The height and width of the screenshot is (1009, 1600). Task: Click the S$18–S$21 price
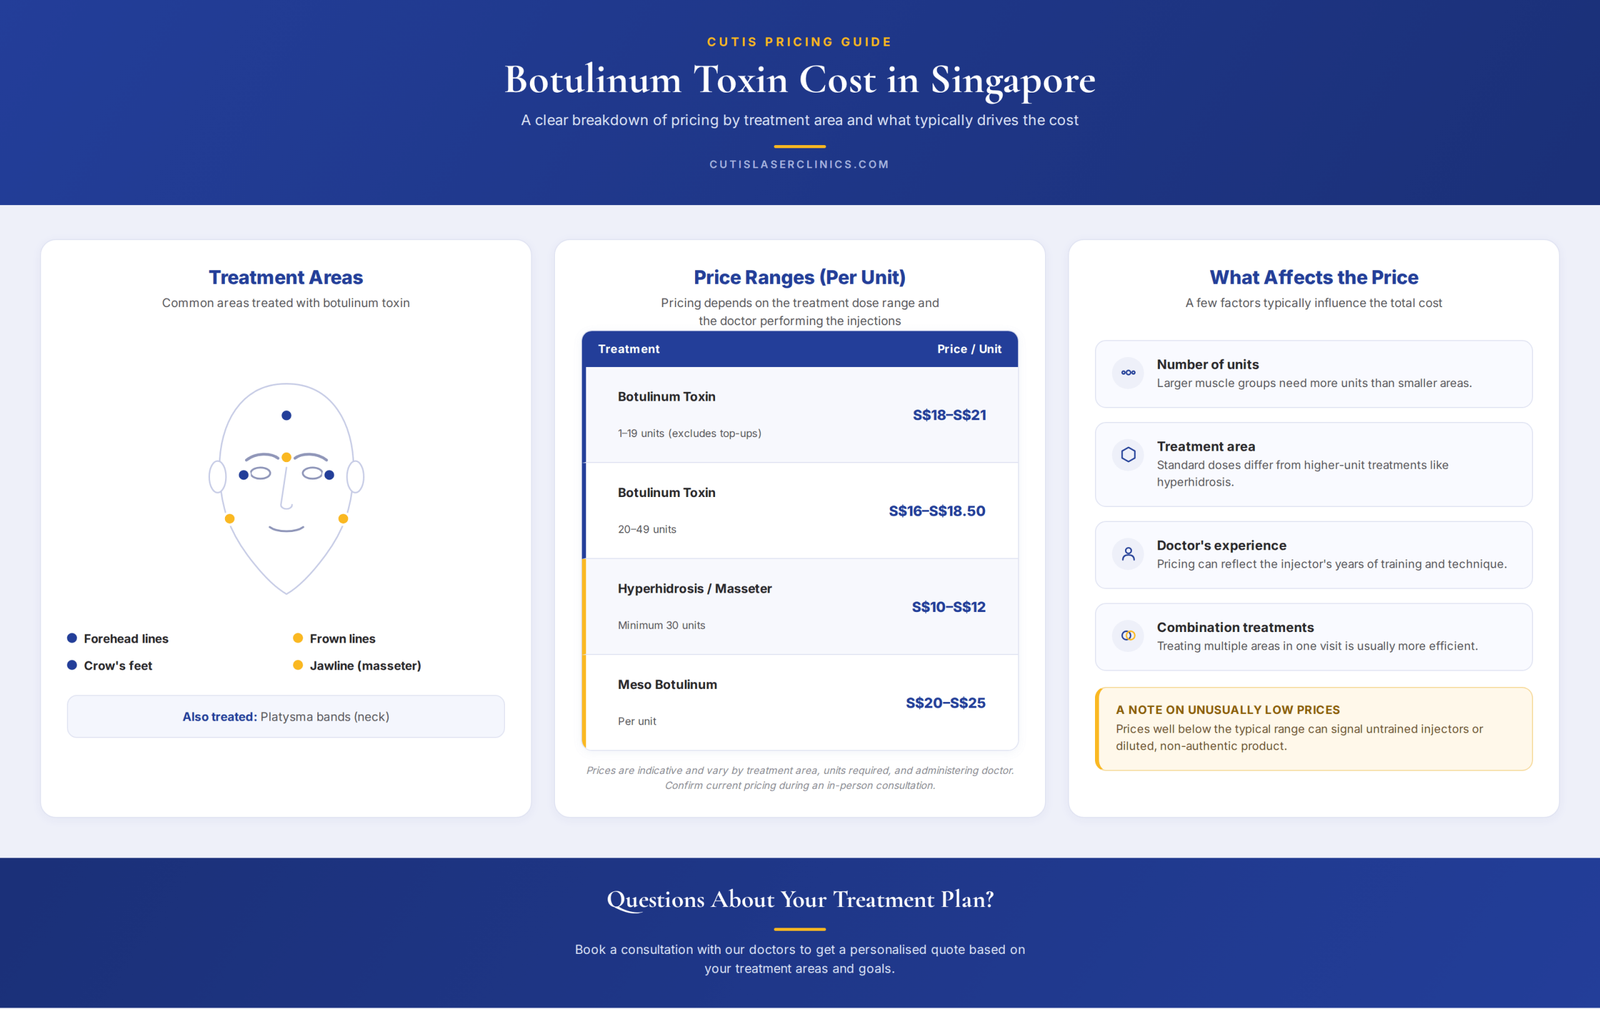coord(949,415)
